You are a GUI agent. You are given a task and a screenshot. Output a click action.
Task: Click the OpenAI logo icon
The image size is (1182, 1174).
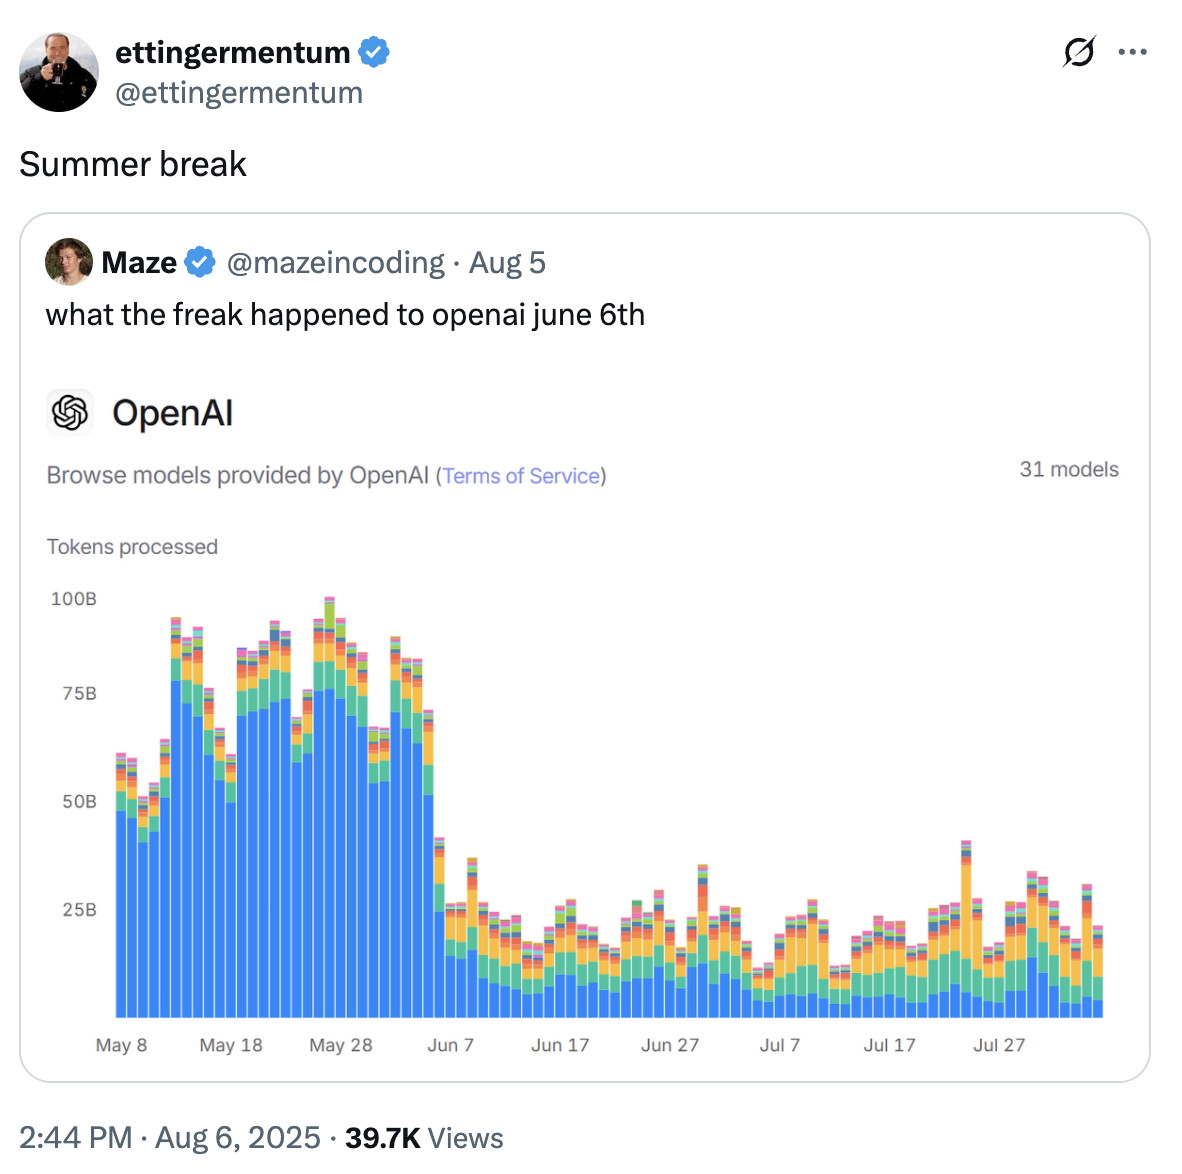tap(70, 412)
